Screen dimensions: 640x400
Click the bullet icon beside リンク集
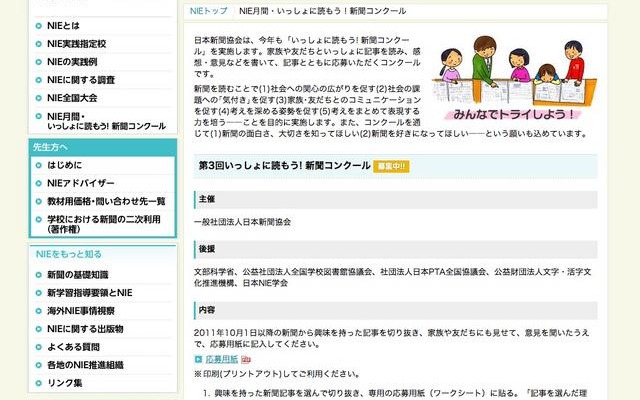point(39,383)
